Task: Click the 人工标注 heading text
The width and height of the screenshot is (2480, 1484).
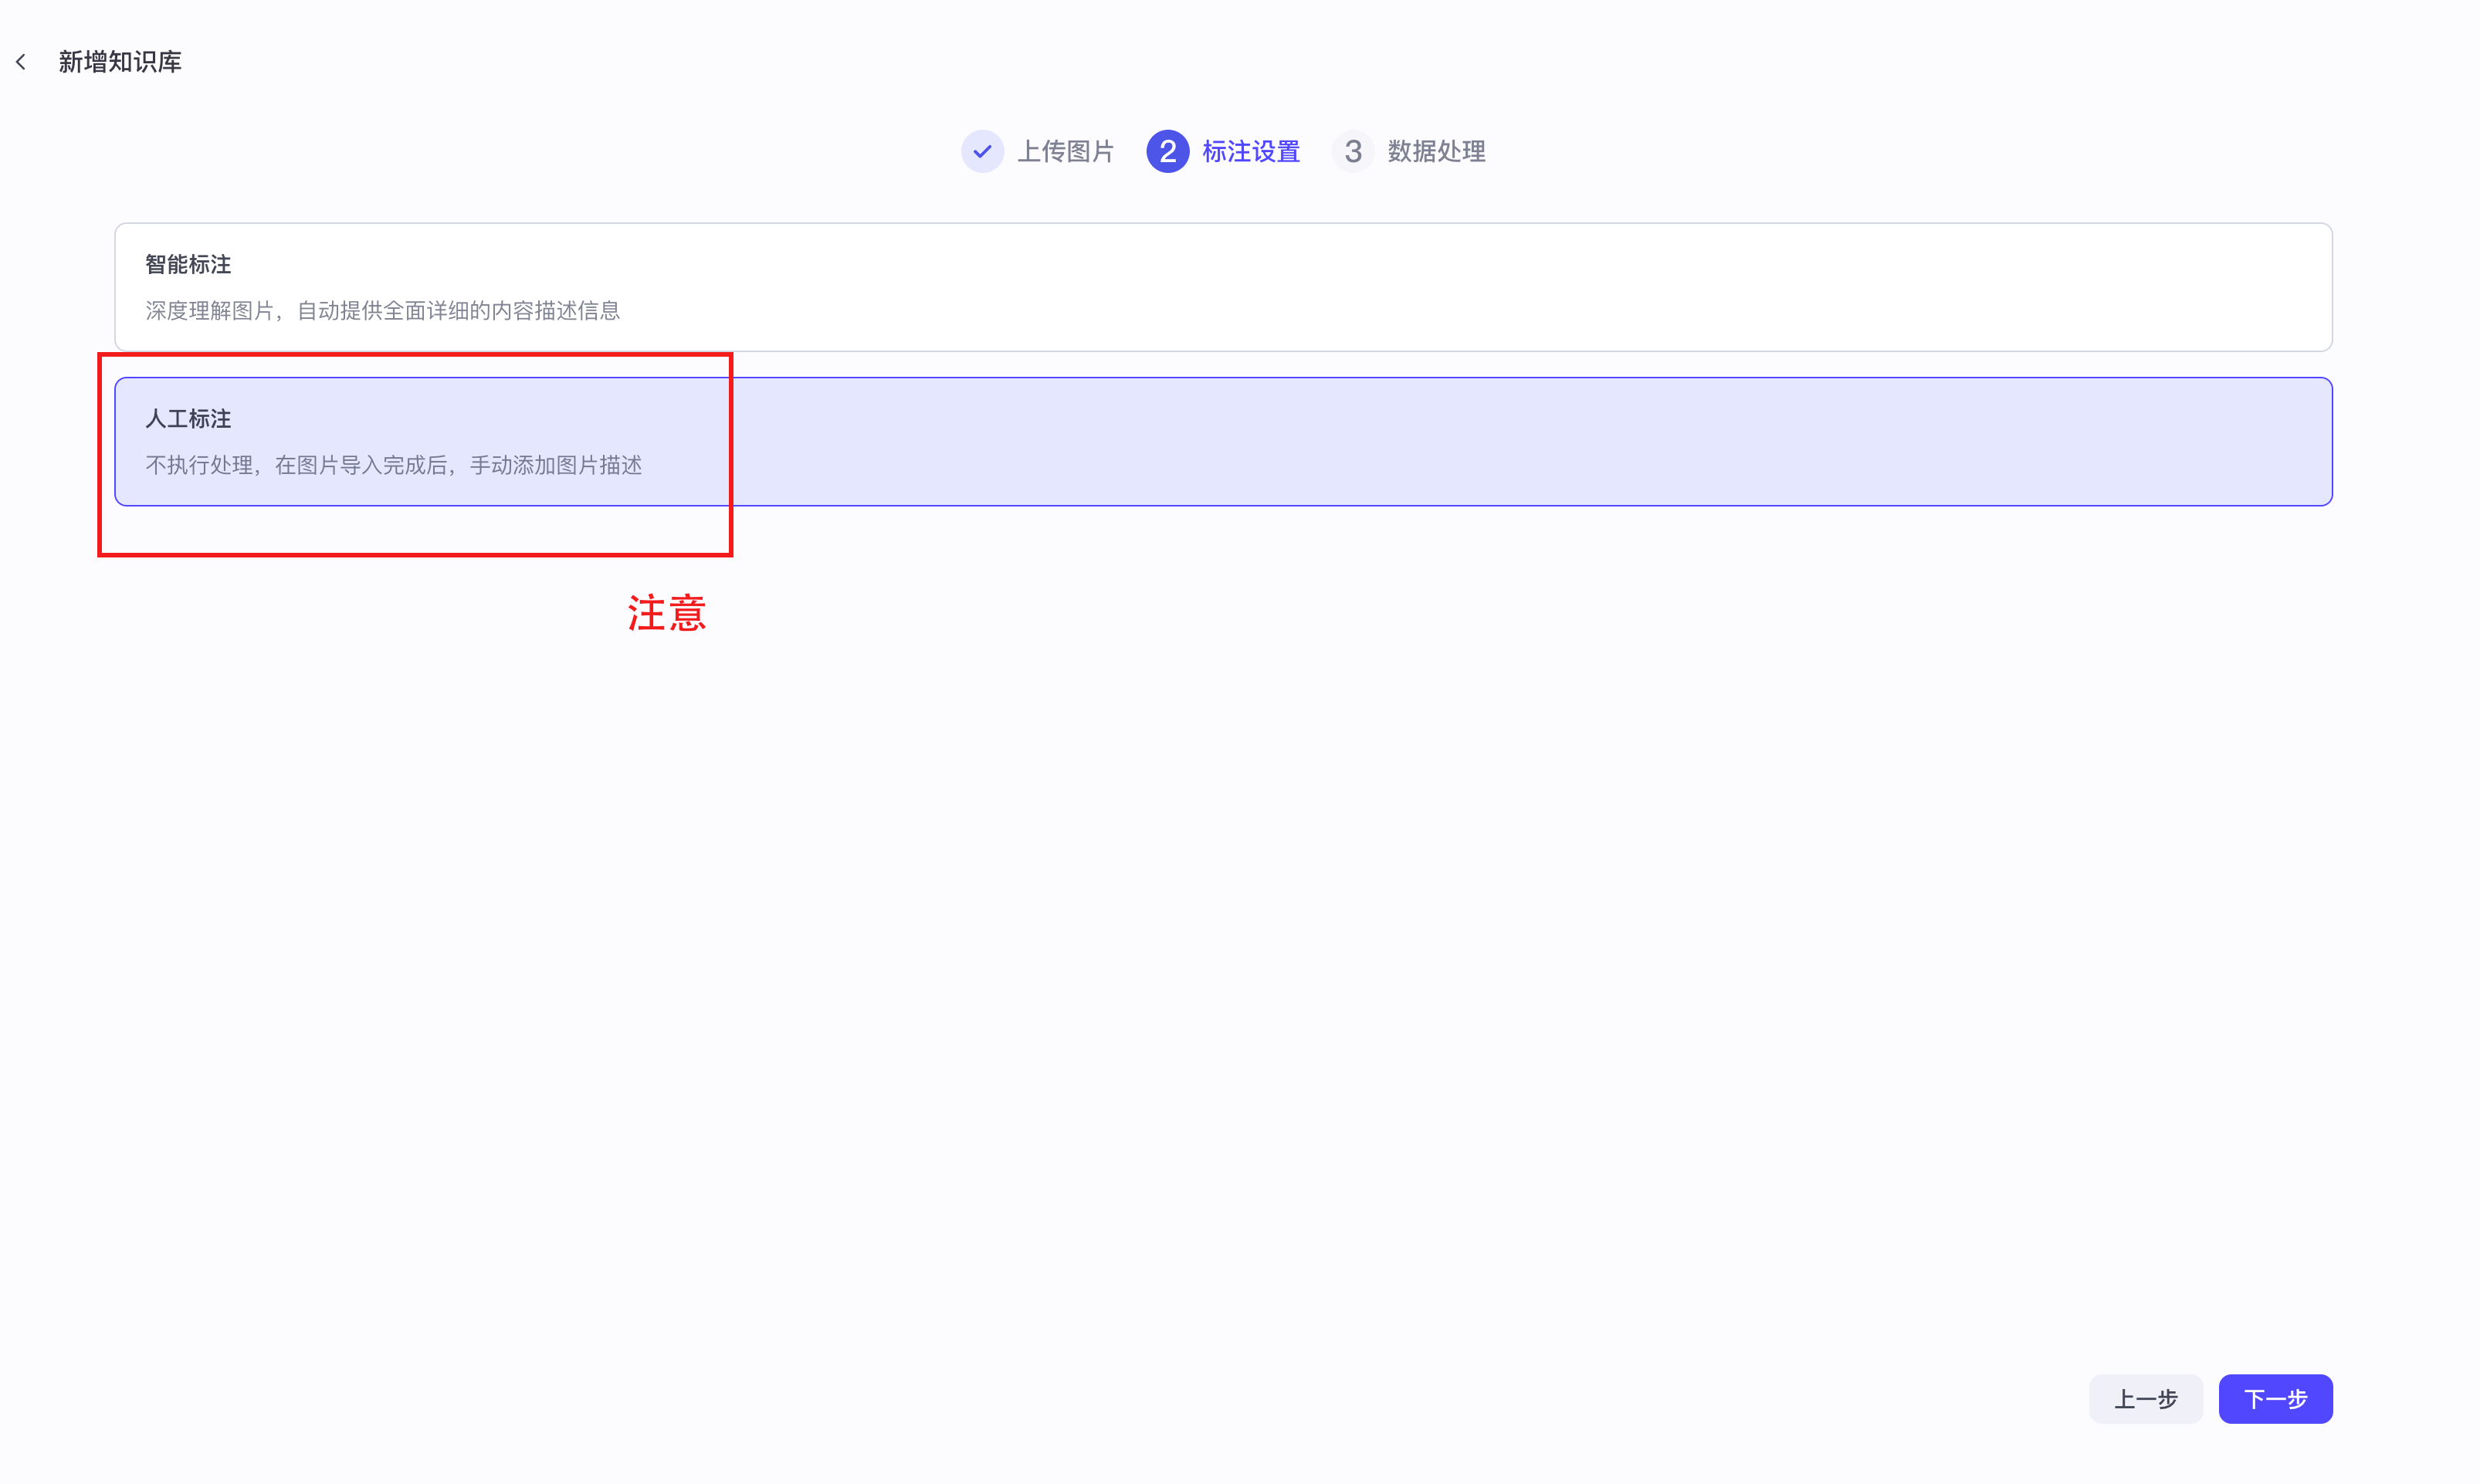Action: [x=188, y=419]
